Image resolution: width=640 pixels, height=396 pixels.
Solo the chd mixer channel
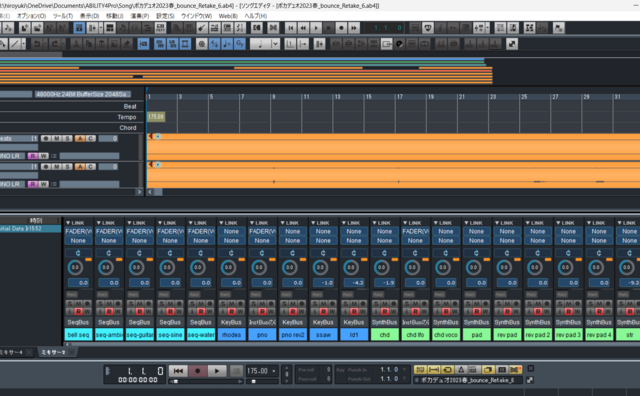pos(376,303)
